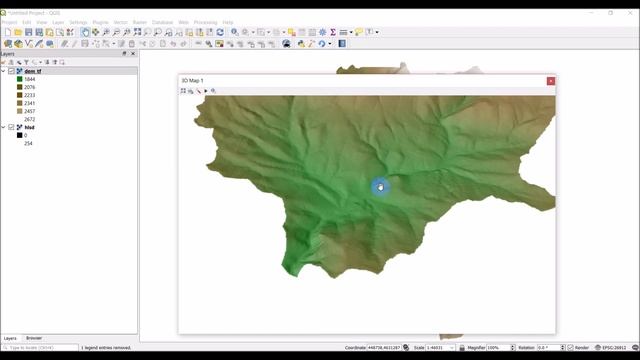Click the play animation icon in 3D Map 1

206,91
